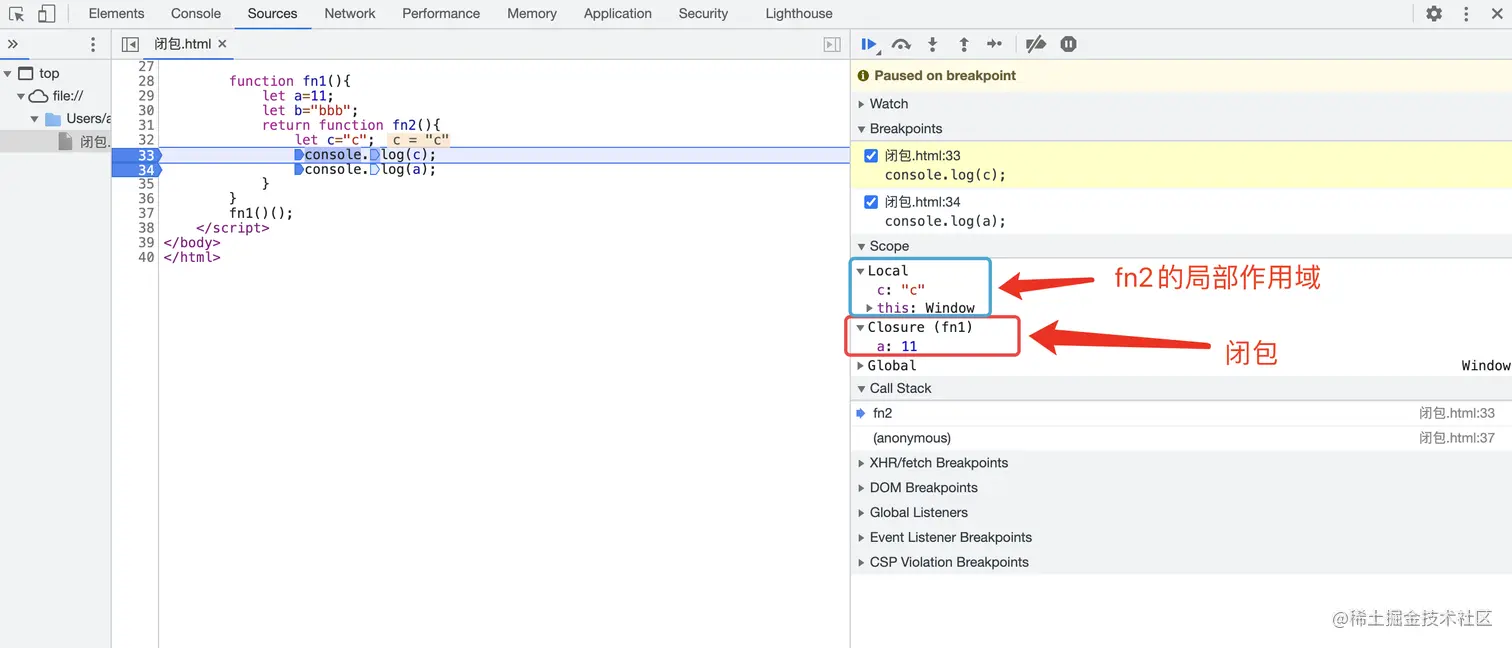Open the Performance tab
This screenshot has height=648, width=1512.
click(441, 14)
